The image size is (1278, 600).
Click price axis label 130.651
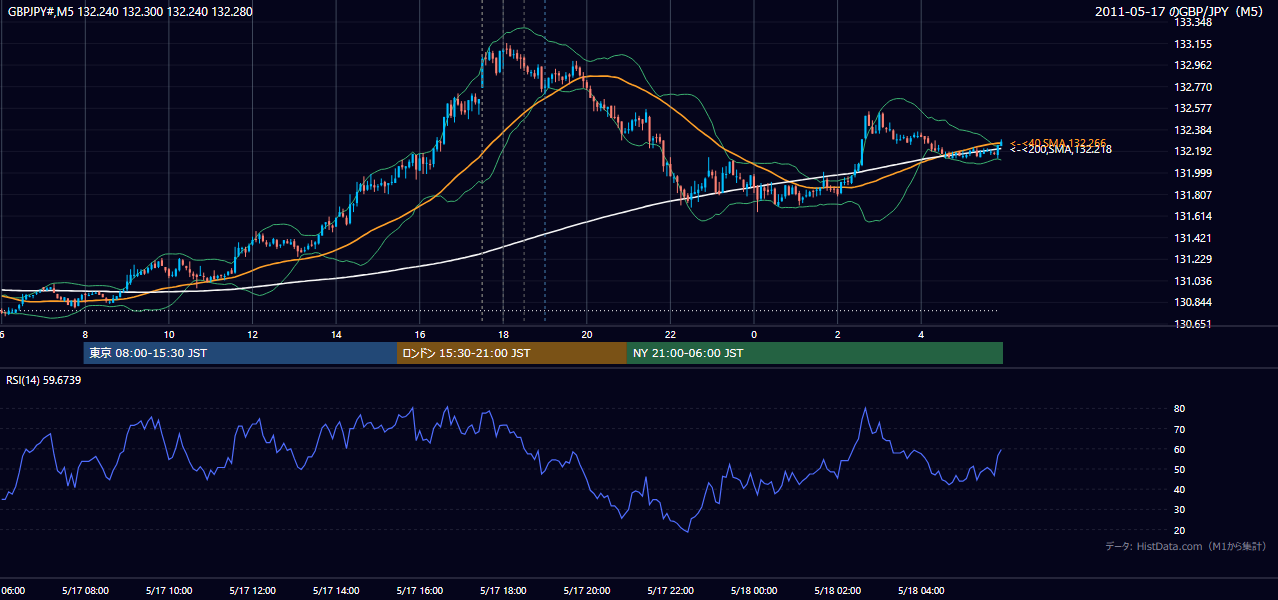pyautogui.click(x=1193, y=324)
